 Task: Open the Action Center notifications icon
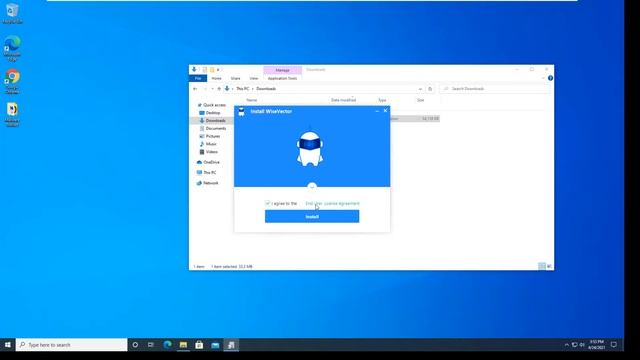click(x=613, y=345)
